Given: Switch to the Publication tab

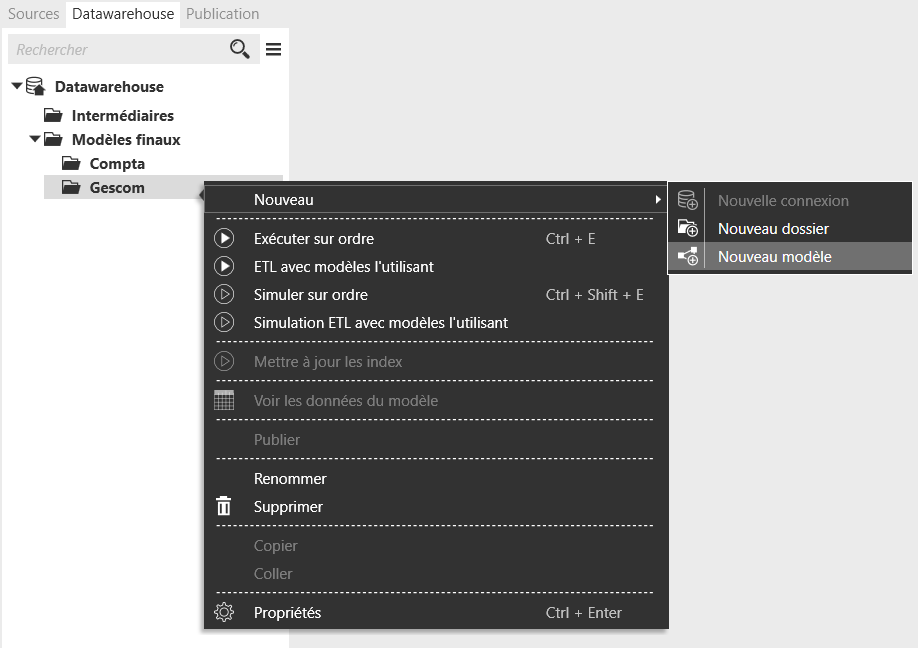Looking at the screenshot, I should (x=222, y=13).
